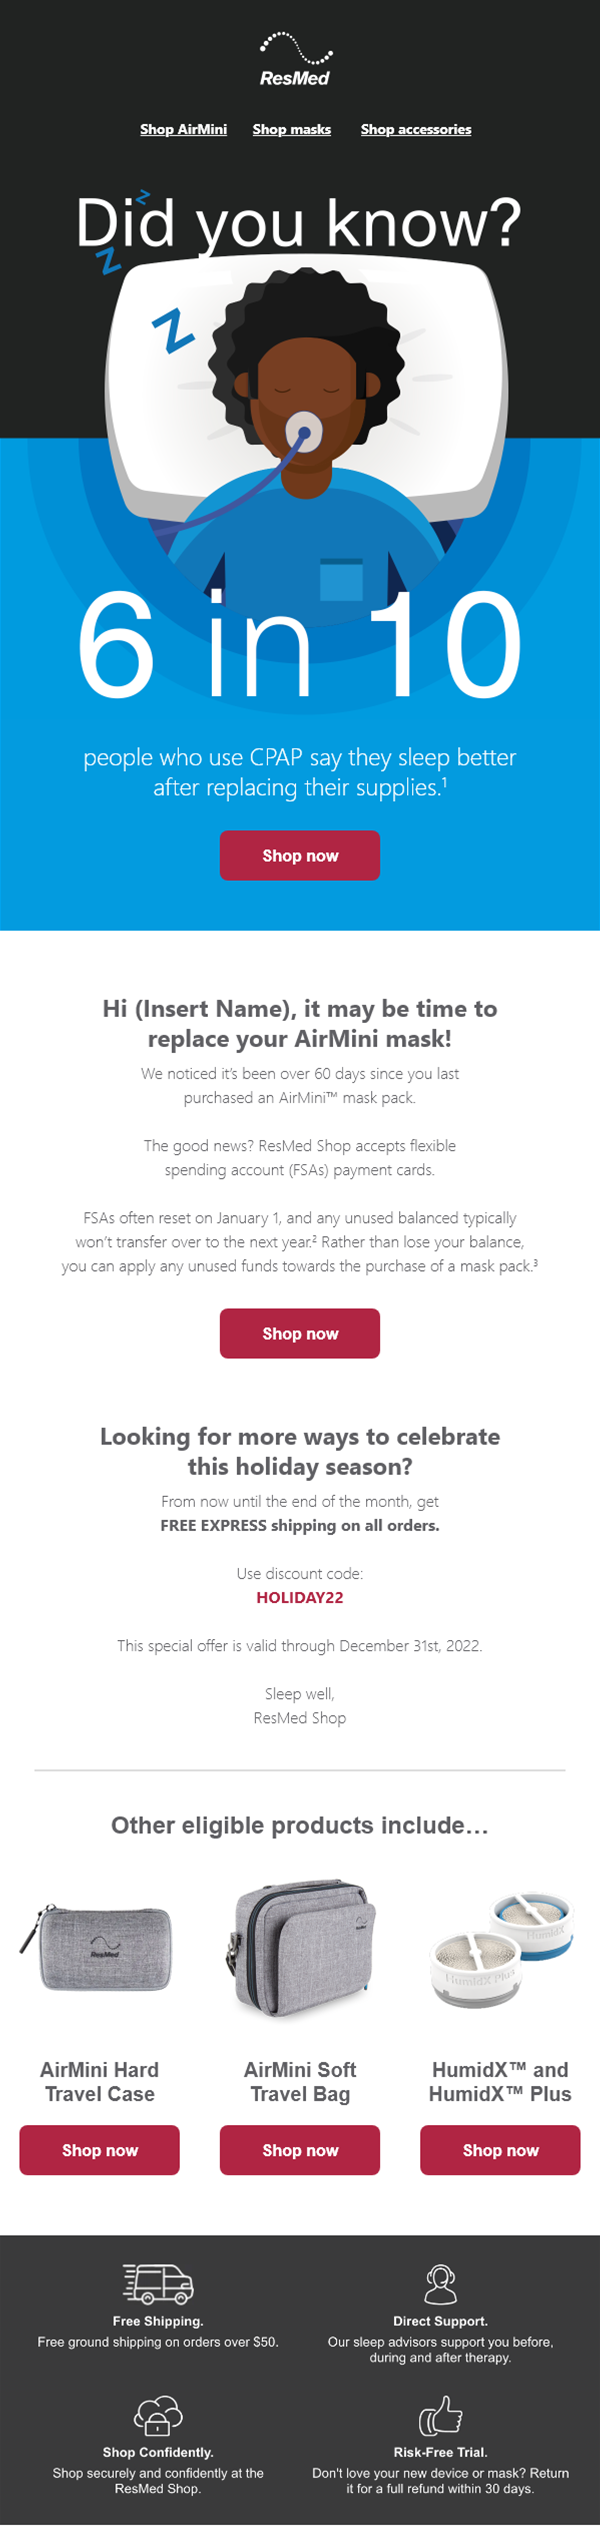Shop now for AirMini Hard Travel Case

[x=99, y=2151]
